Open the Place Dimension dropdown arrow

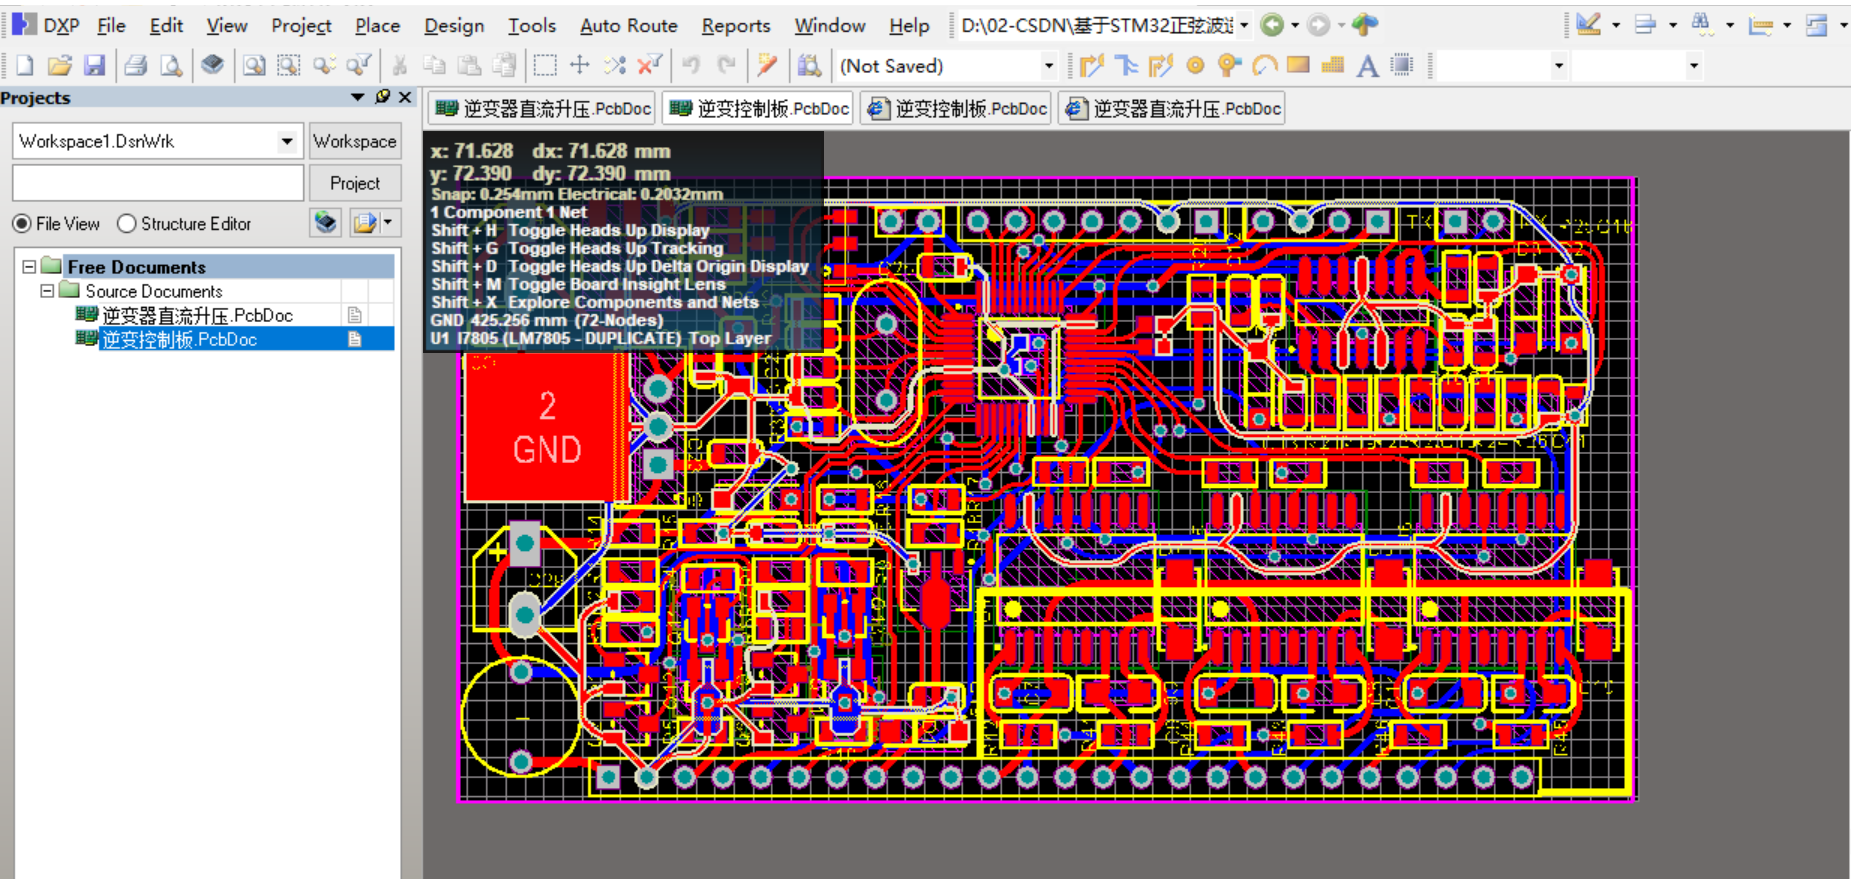click(1787, 25)
